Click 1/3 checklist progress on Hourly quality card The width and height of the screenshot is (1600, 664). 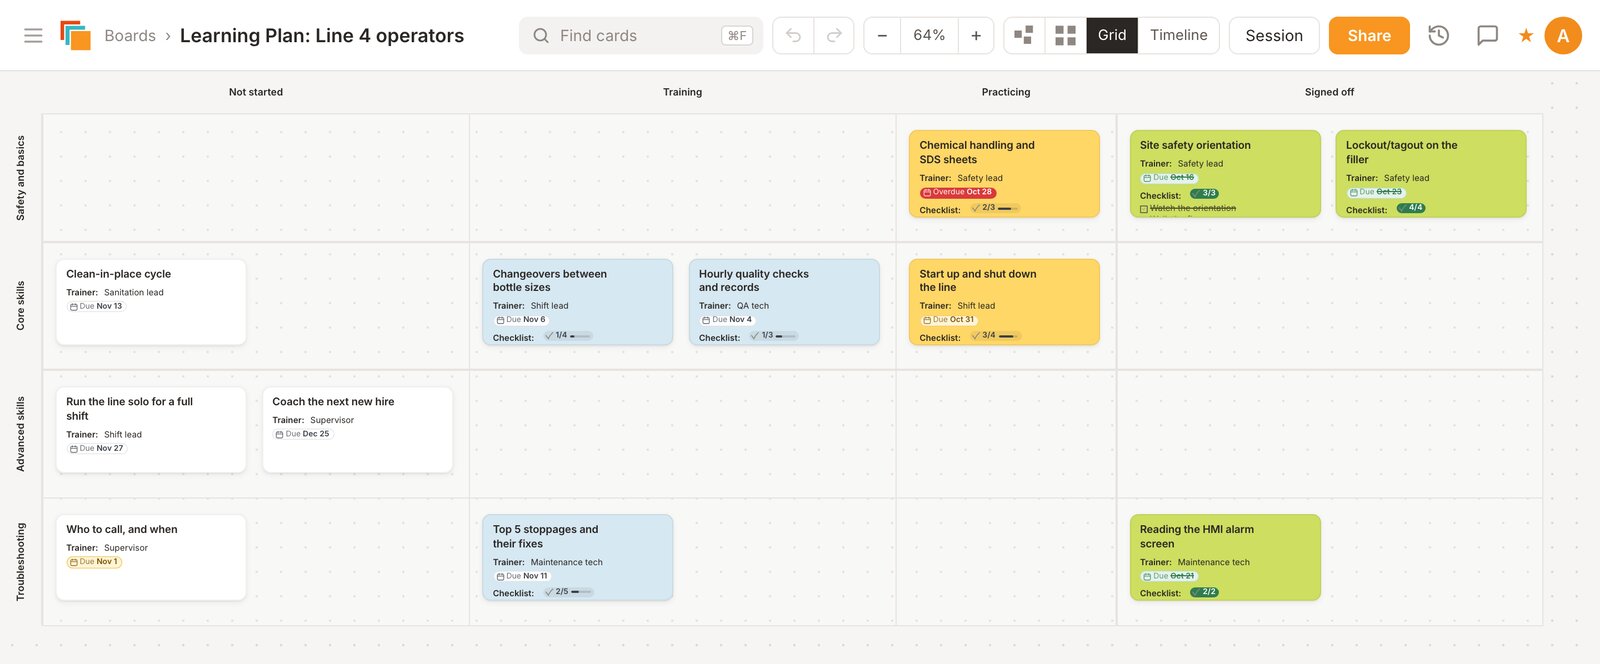click(x=774, y=336)
